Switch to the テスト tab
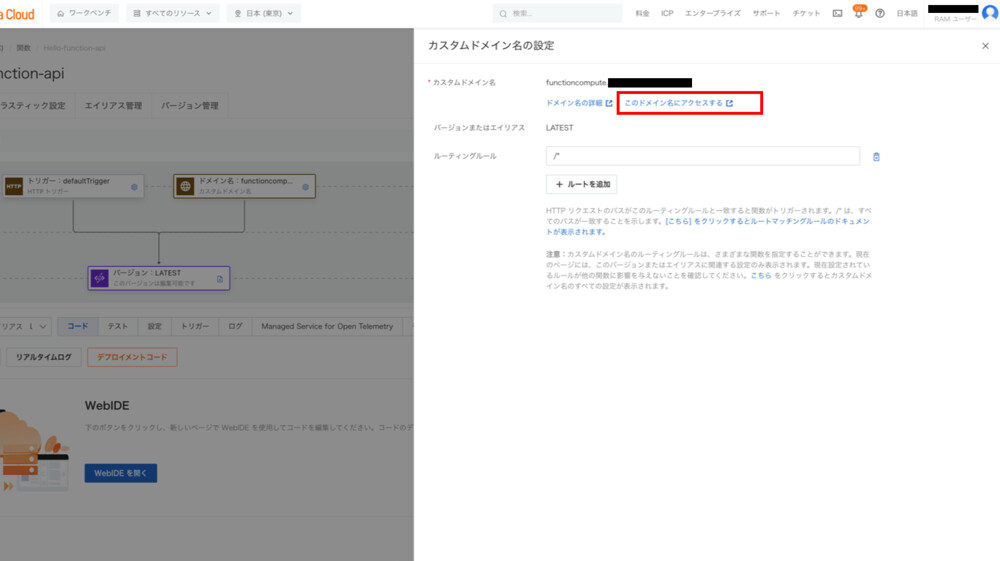Viewport: 1000px width, 561px height. [x=117, y=326]
